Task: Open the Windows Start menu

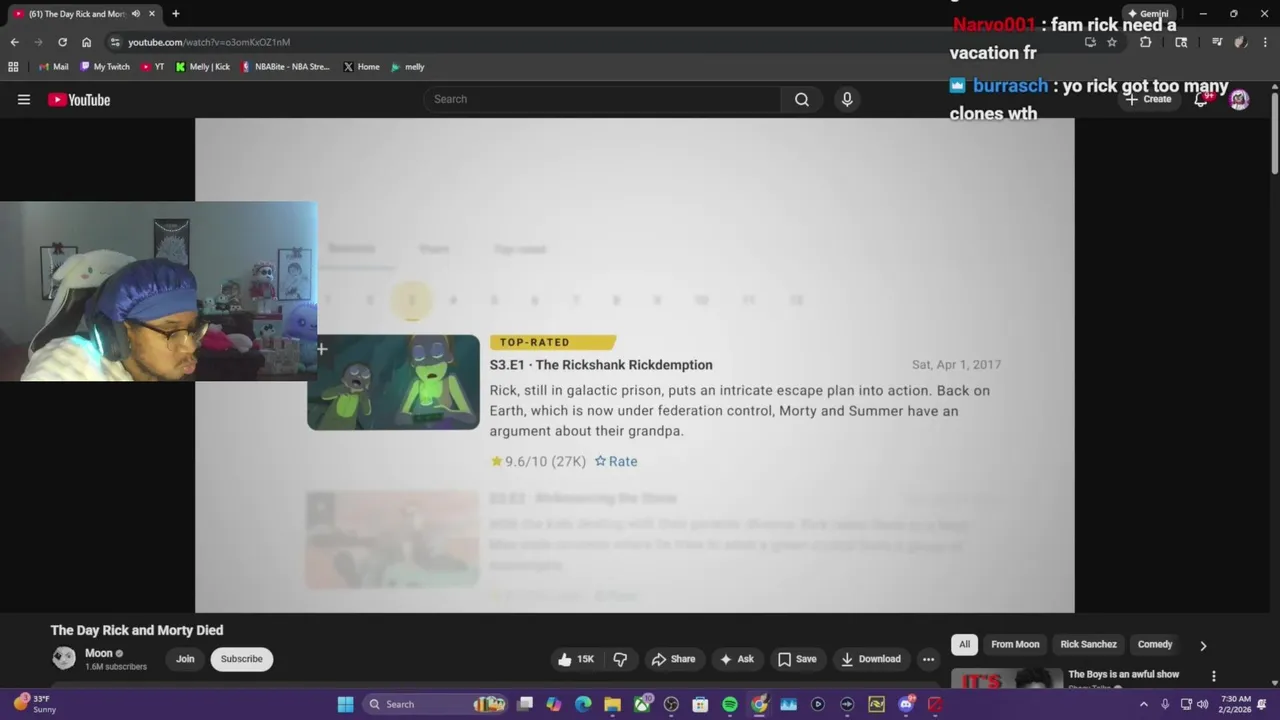Action: coord(345,704)
